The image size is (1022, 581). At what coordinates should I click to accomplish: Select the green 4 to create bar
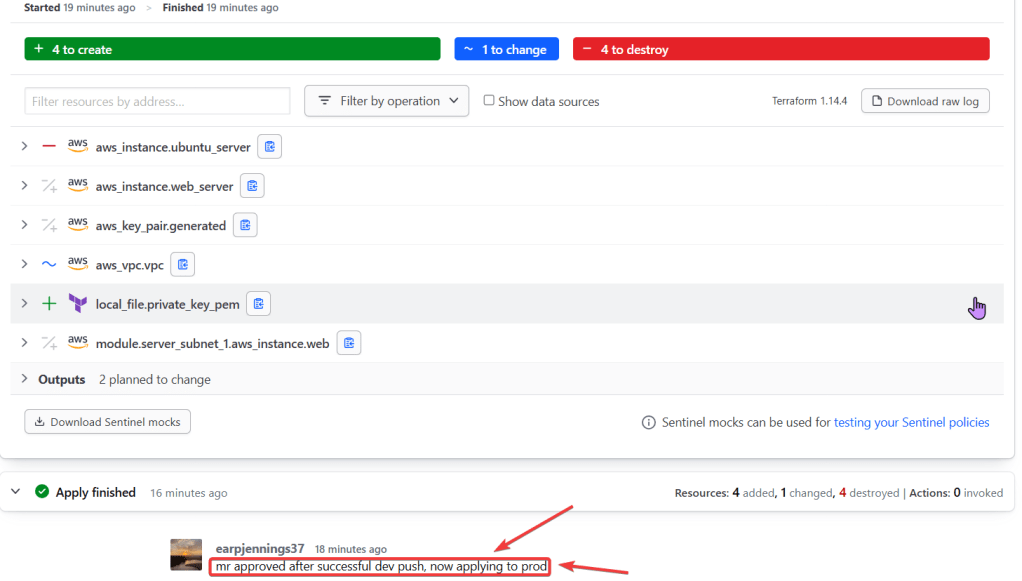(x=232, y=49)
